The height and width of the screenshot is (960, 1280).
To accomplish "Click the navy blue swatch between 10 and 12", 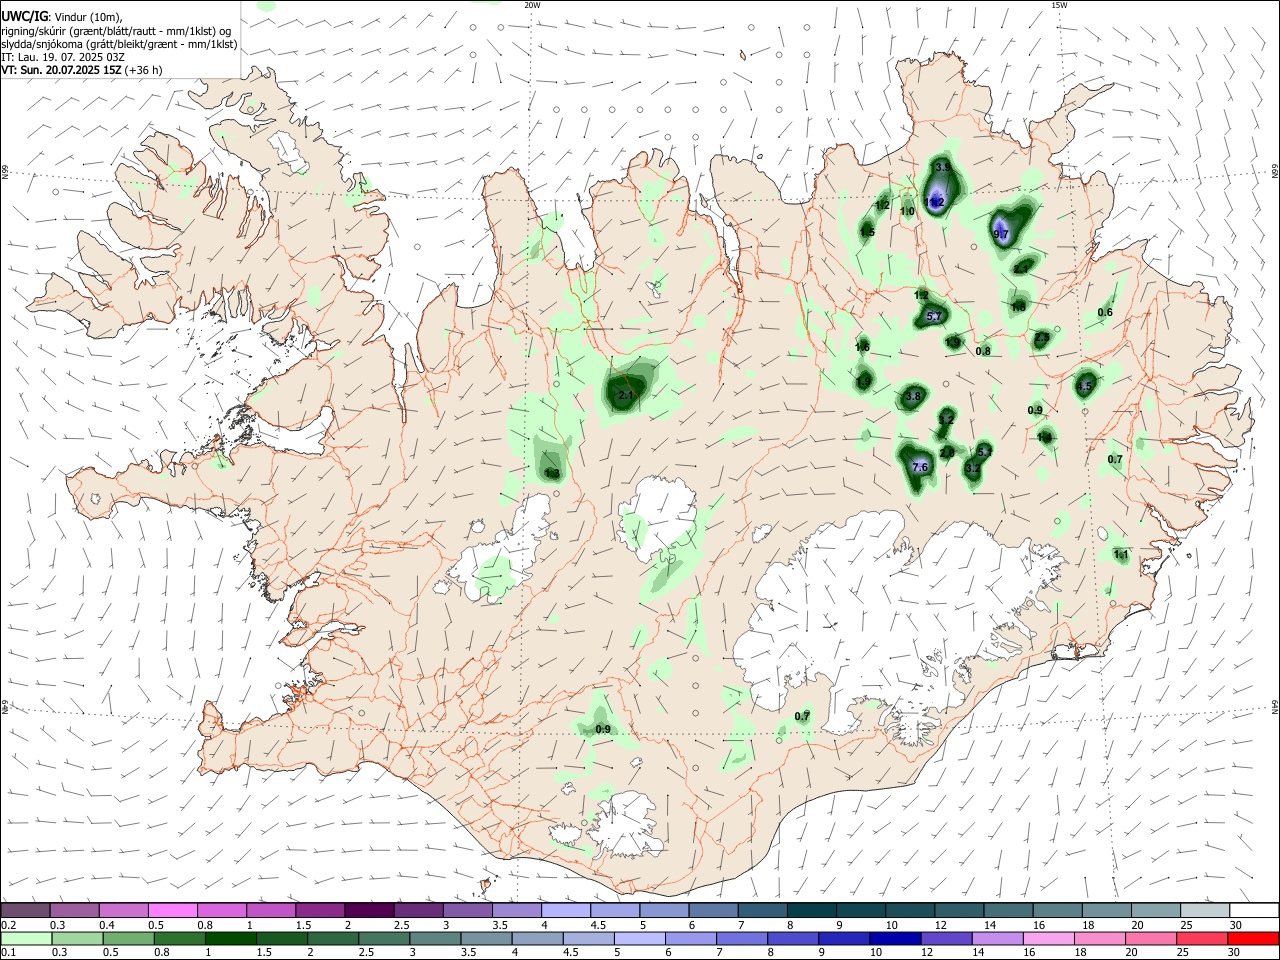I will [894, 938].
